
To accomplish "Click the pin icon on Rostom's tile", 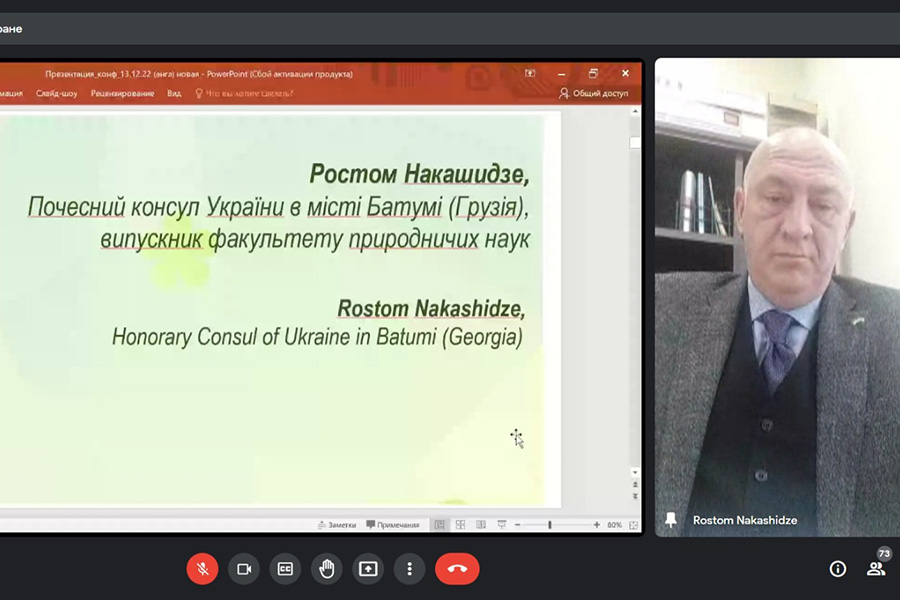I will (x=670, y=520).
